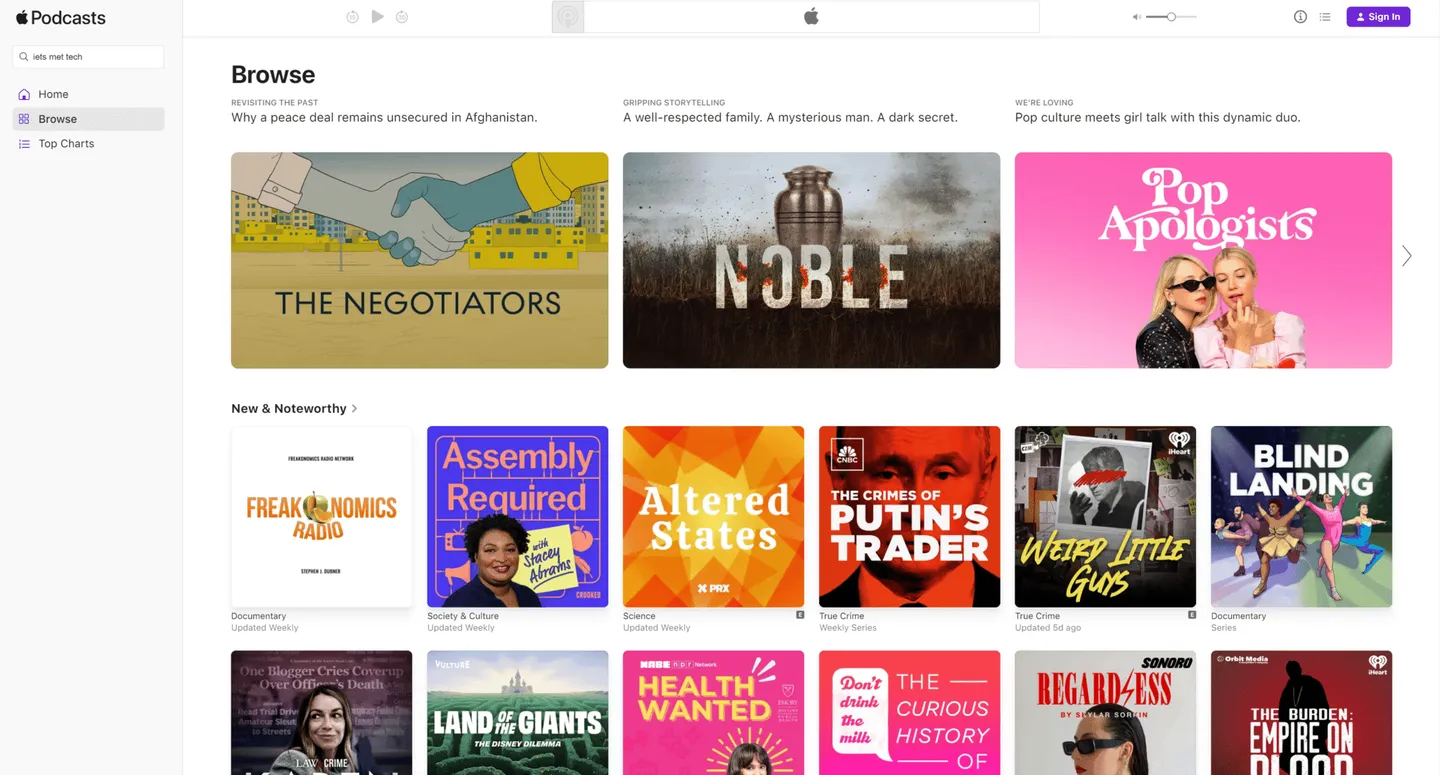
Task: Click 'Pop culture meets girl talk' description
Action: click(x=1158, y=118)
